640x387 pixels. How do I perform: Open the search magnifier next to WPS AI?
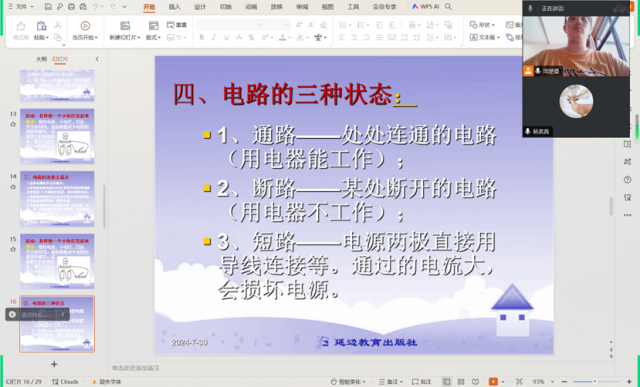[x=448, y=7]
